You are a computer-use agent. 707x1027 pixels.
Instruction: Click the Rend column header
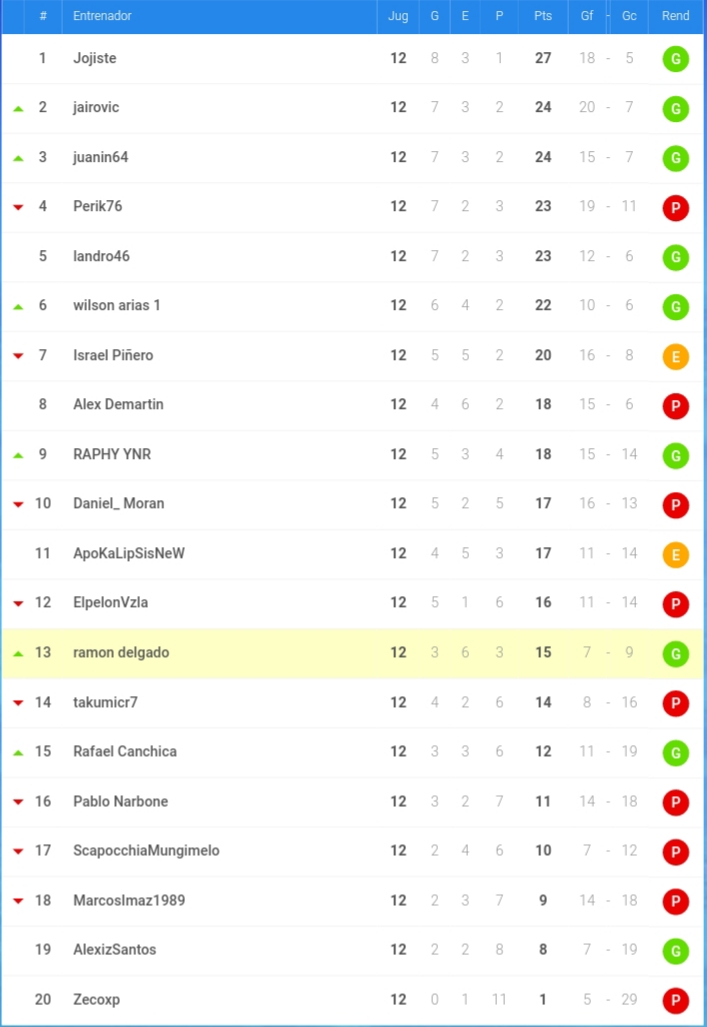[x=676, y=16]
